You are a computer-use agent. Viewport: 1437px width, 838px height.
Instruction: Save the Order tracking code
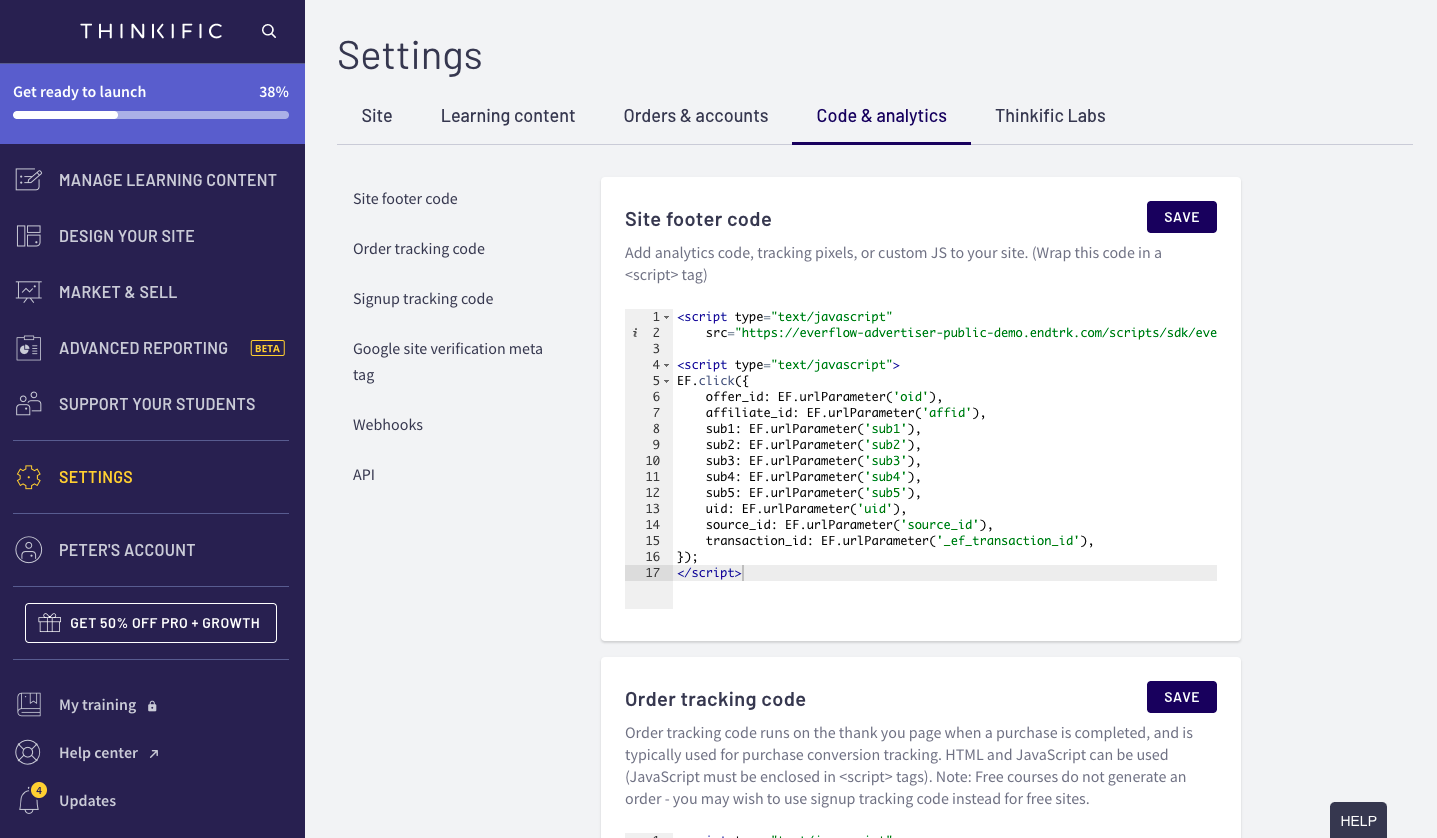tap(1181, 697)
